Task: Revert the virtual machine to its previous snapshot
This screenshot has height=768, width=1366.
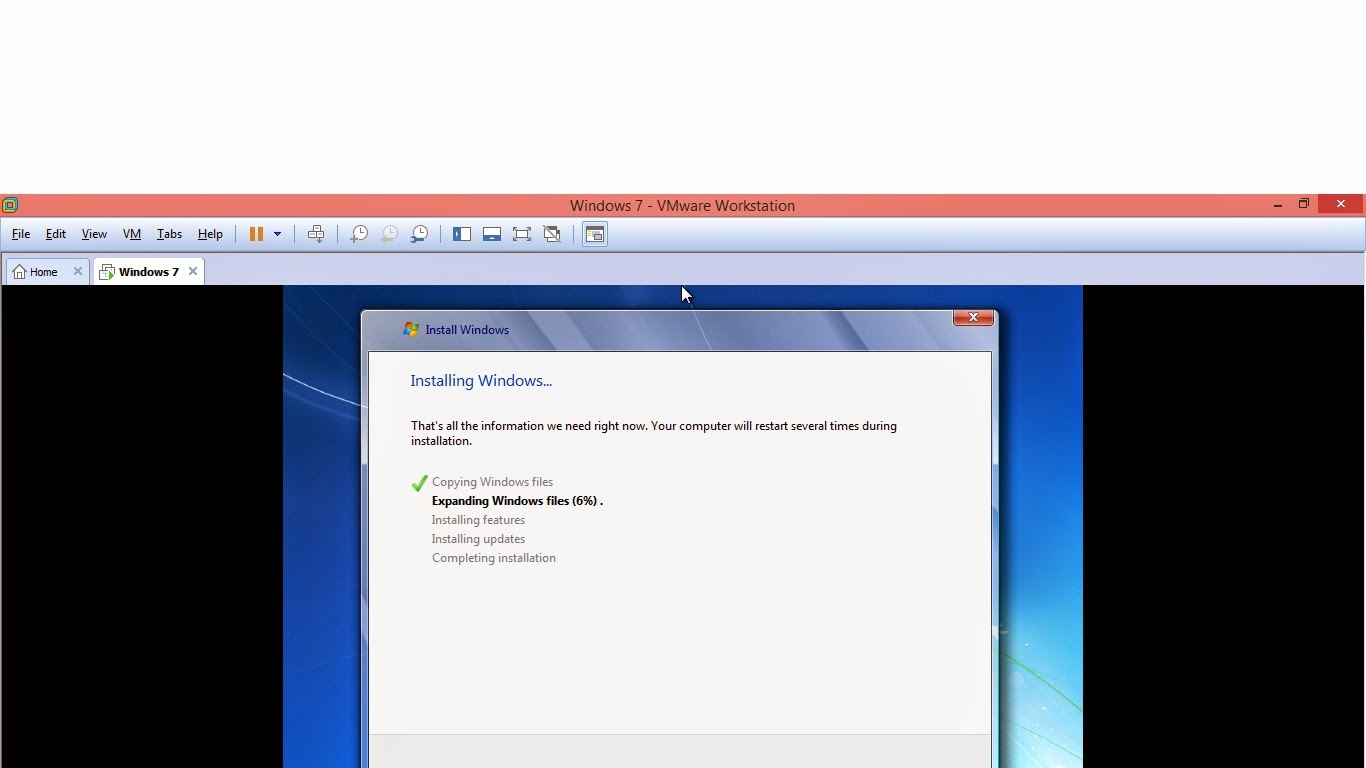Action: point(389,234)
